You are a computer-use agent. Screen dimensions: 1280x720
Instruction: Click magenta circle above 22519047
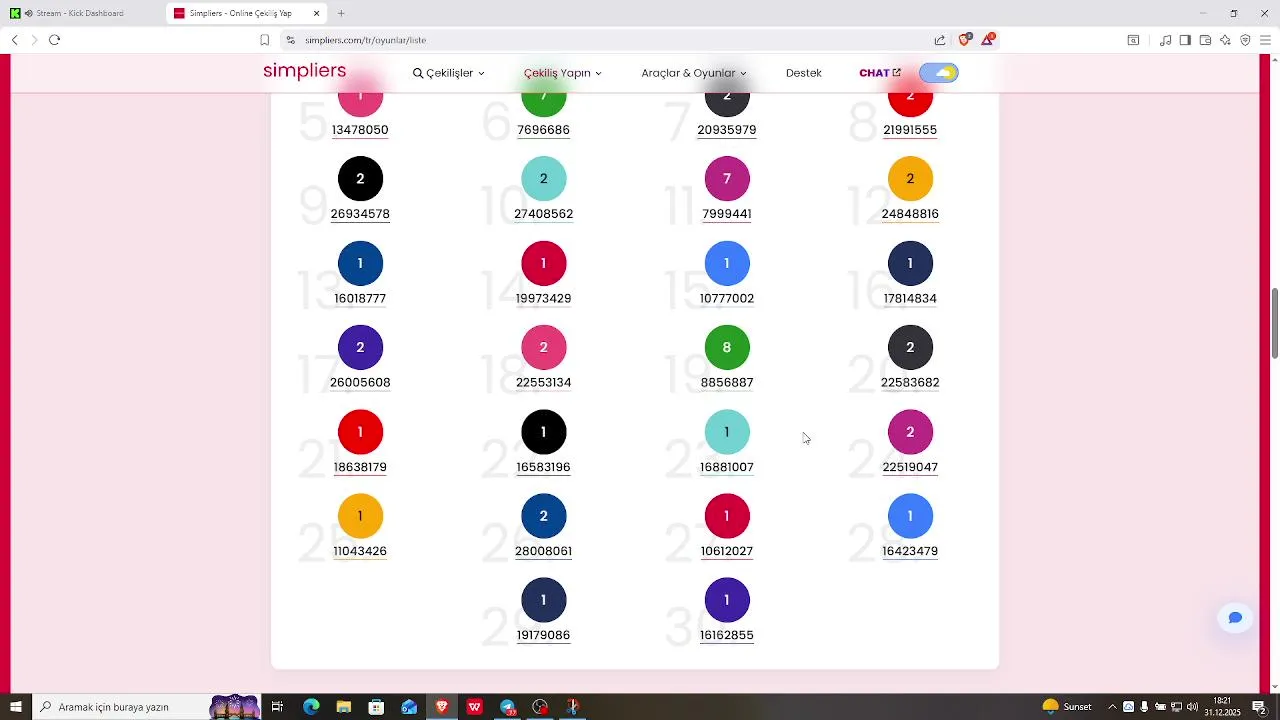click(910, 432)
